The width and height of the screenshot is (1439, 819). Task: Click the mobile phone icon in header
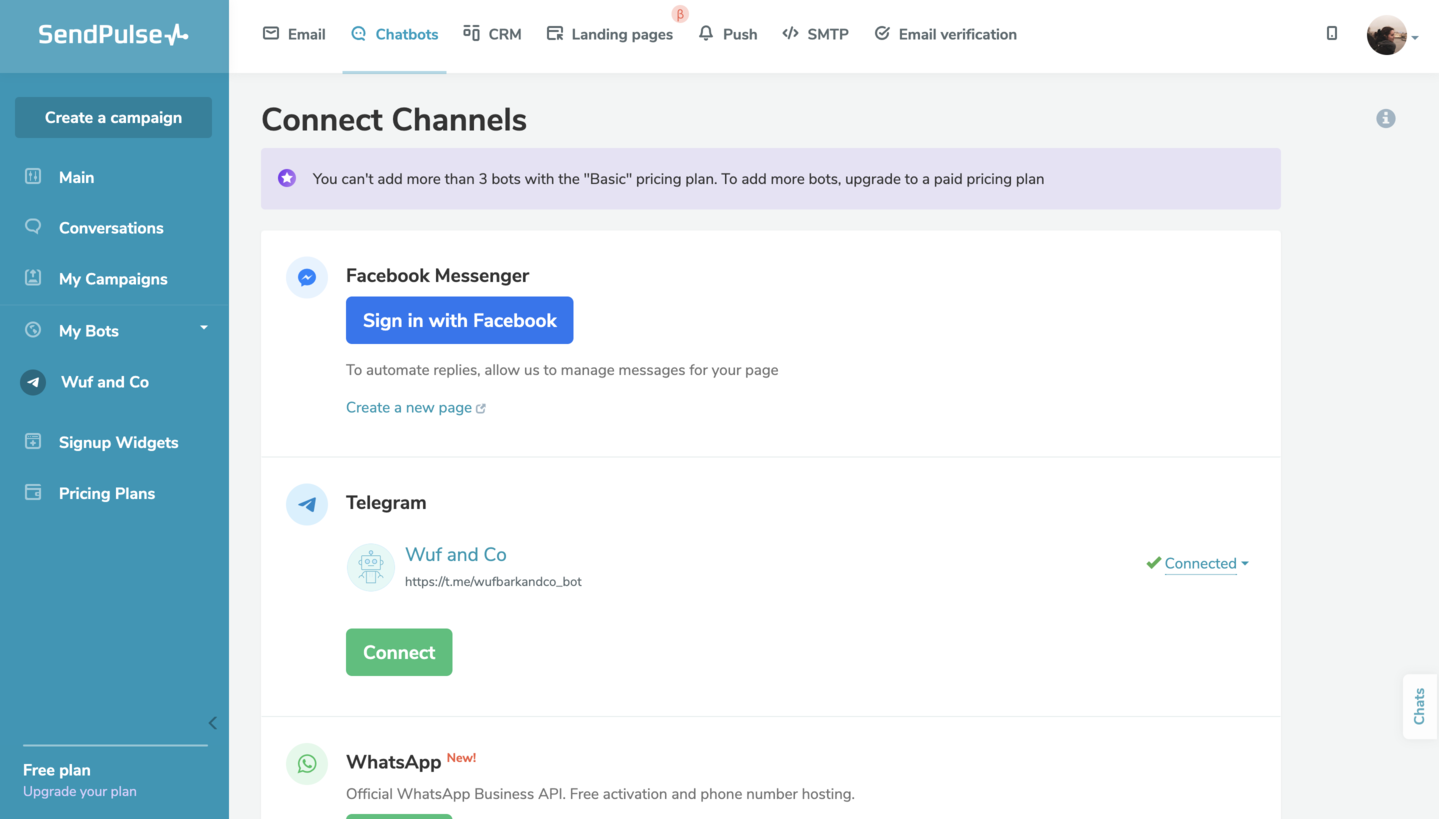[x=1332, y=33]
